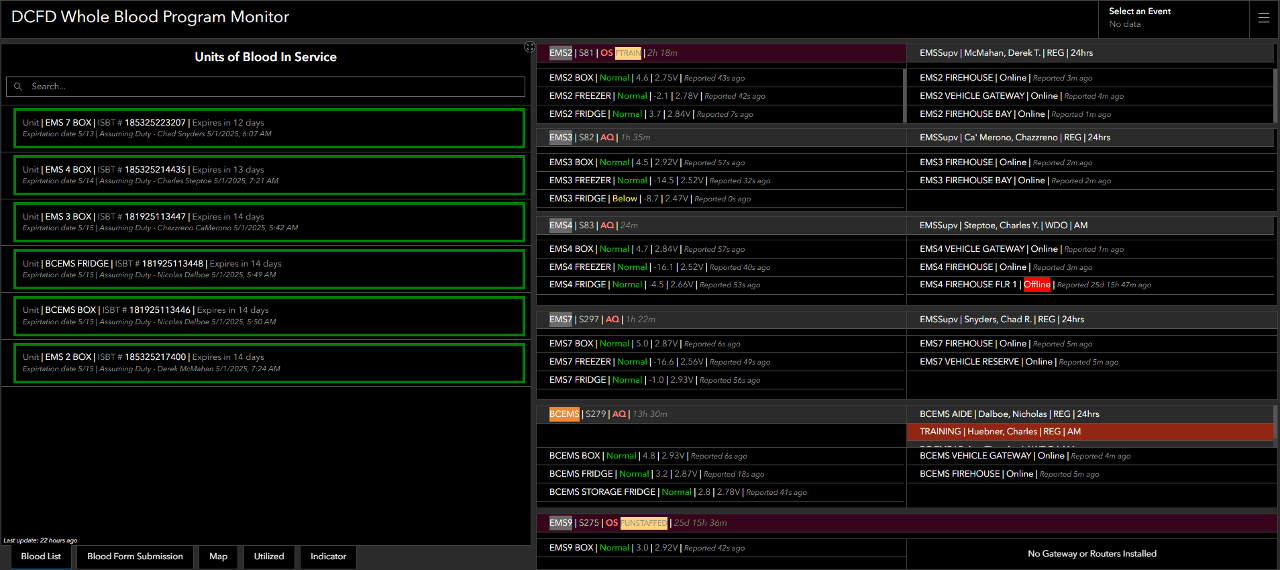Image resolution: width=1280 pixels, height=570 pixels.
Task: Click the BCEMS VEHICLE GATEWAY row
Action: tap(1092, 456)
